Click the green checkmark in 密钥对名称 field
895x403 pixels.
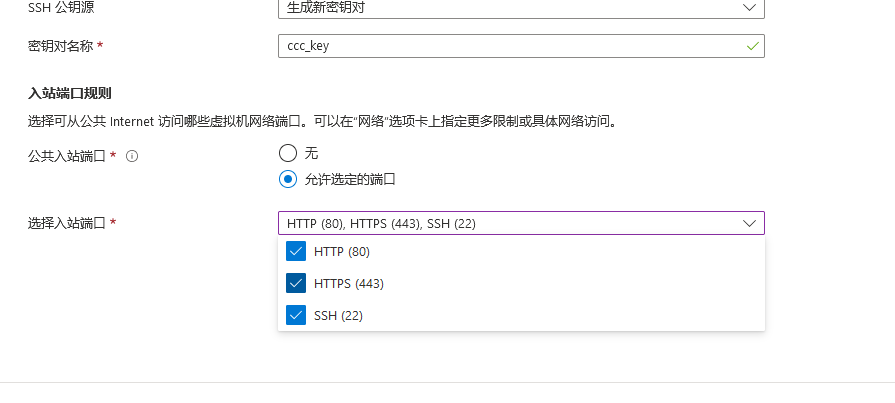point(752,46)
